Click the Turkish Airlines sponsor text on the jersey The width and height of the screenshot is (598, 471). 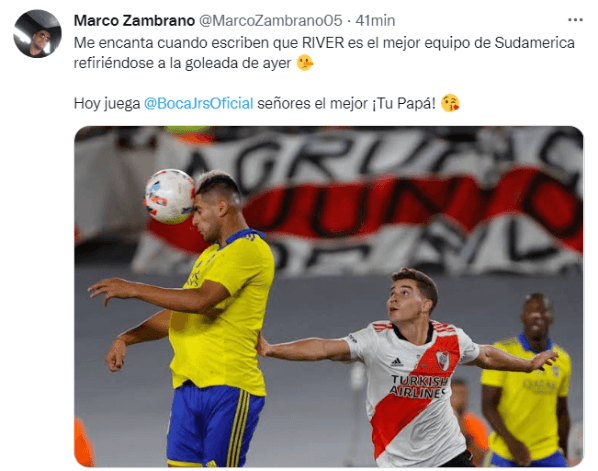coord(418,386)
